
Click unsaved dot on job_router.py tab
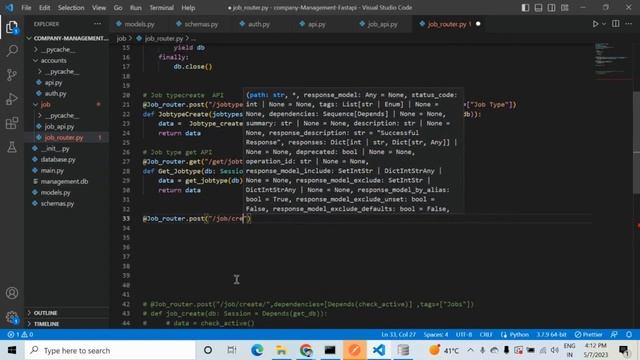coord(478,24)
